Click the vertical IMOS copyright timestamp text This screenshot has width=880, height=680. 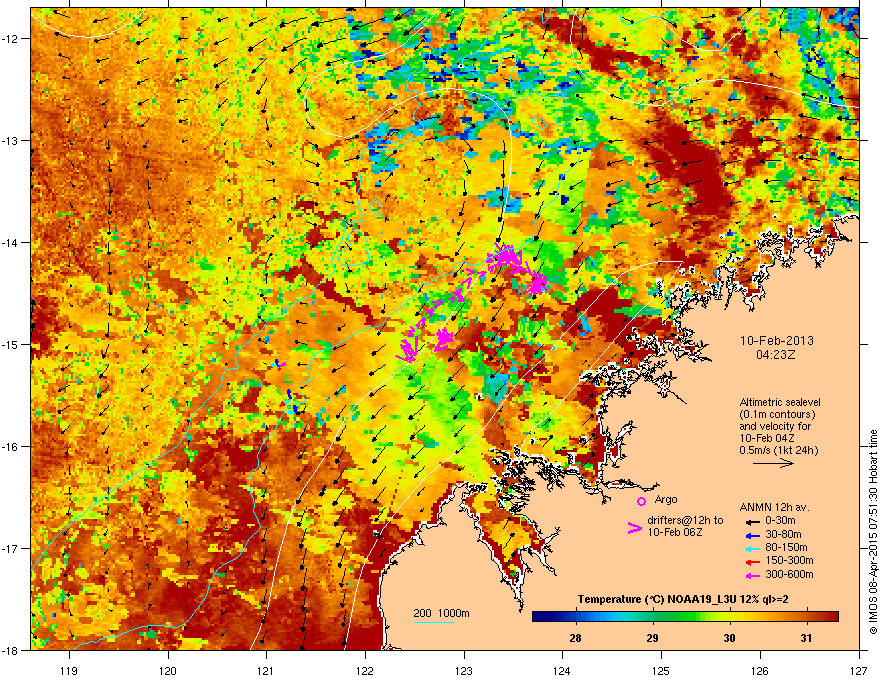tap(873, 532)
